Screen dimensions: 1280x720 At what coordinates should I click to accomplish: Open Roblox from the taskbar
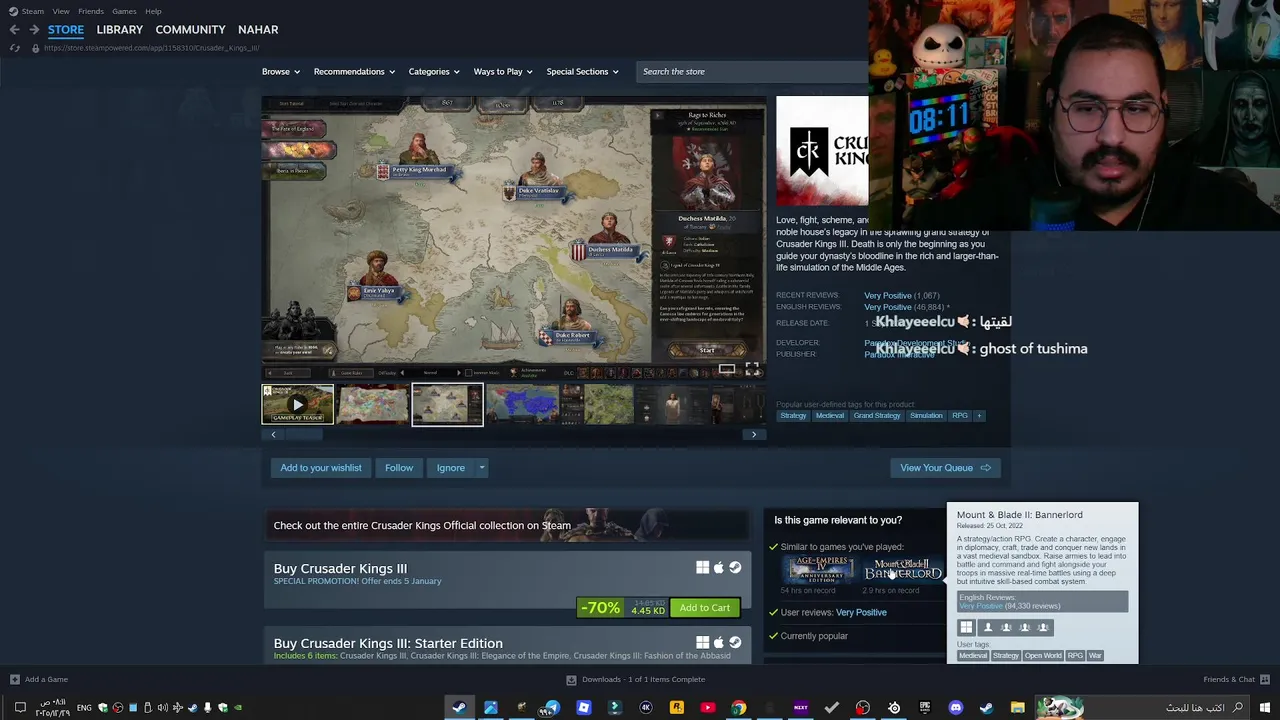pyautogui.click(x=584, y=707)
